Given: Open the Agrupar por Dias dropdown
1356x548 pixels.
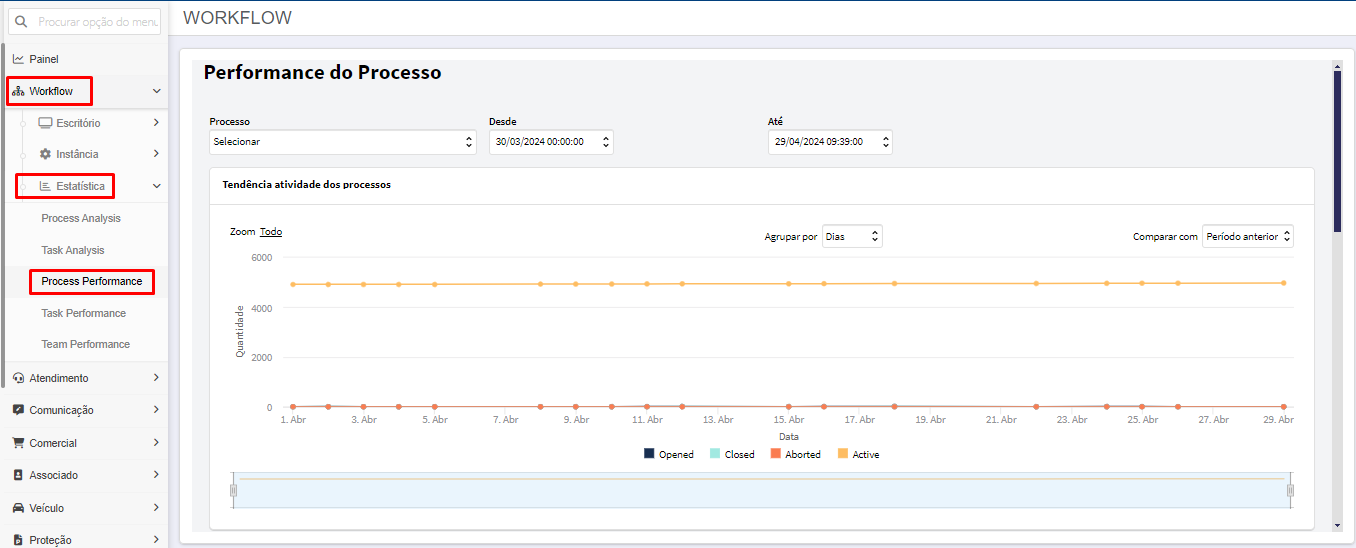Looking at the screenshot, I should tap(852, 236).
